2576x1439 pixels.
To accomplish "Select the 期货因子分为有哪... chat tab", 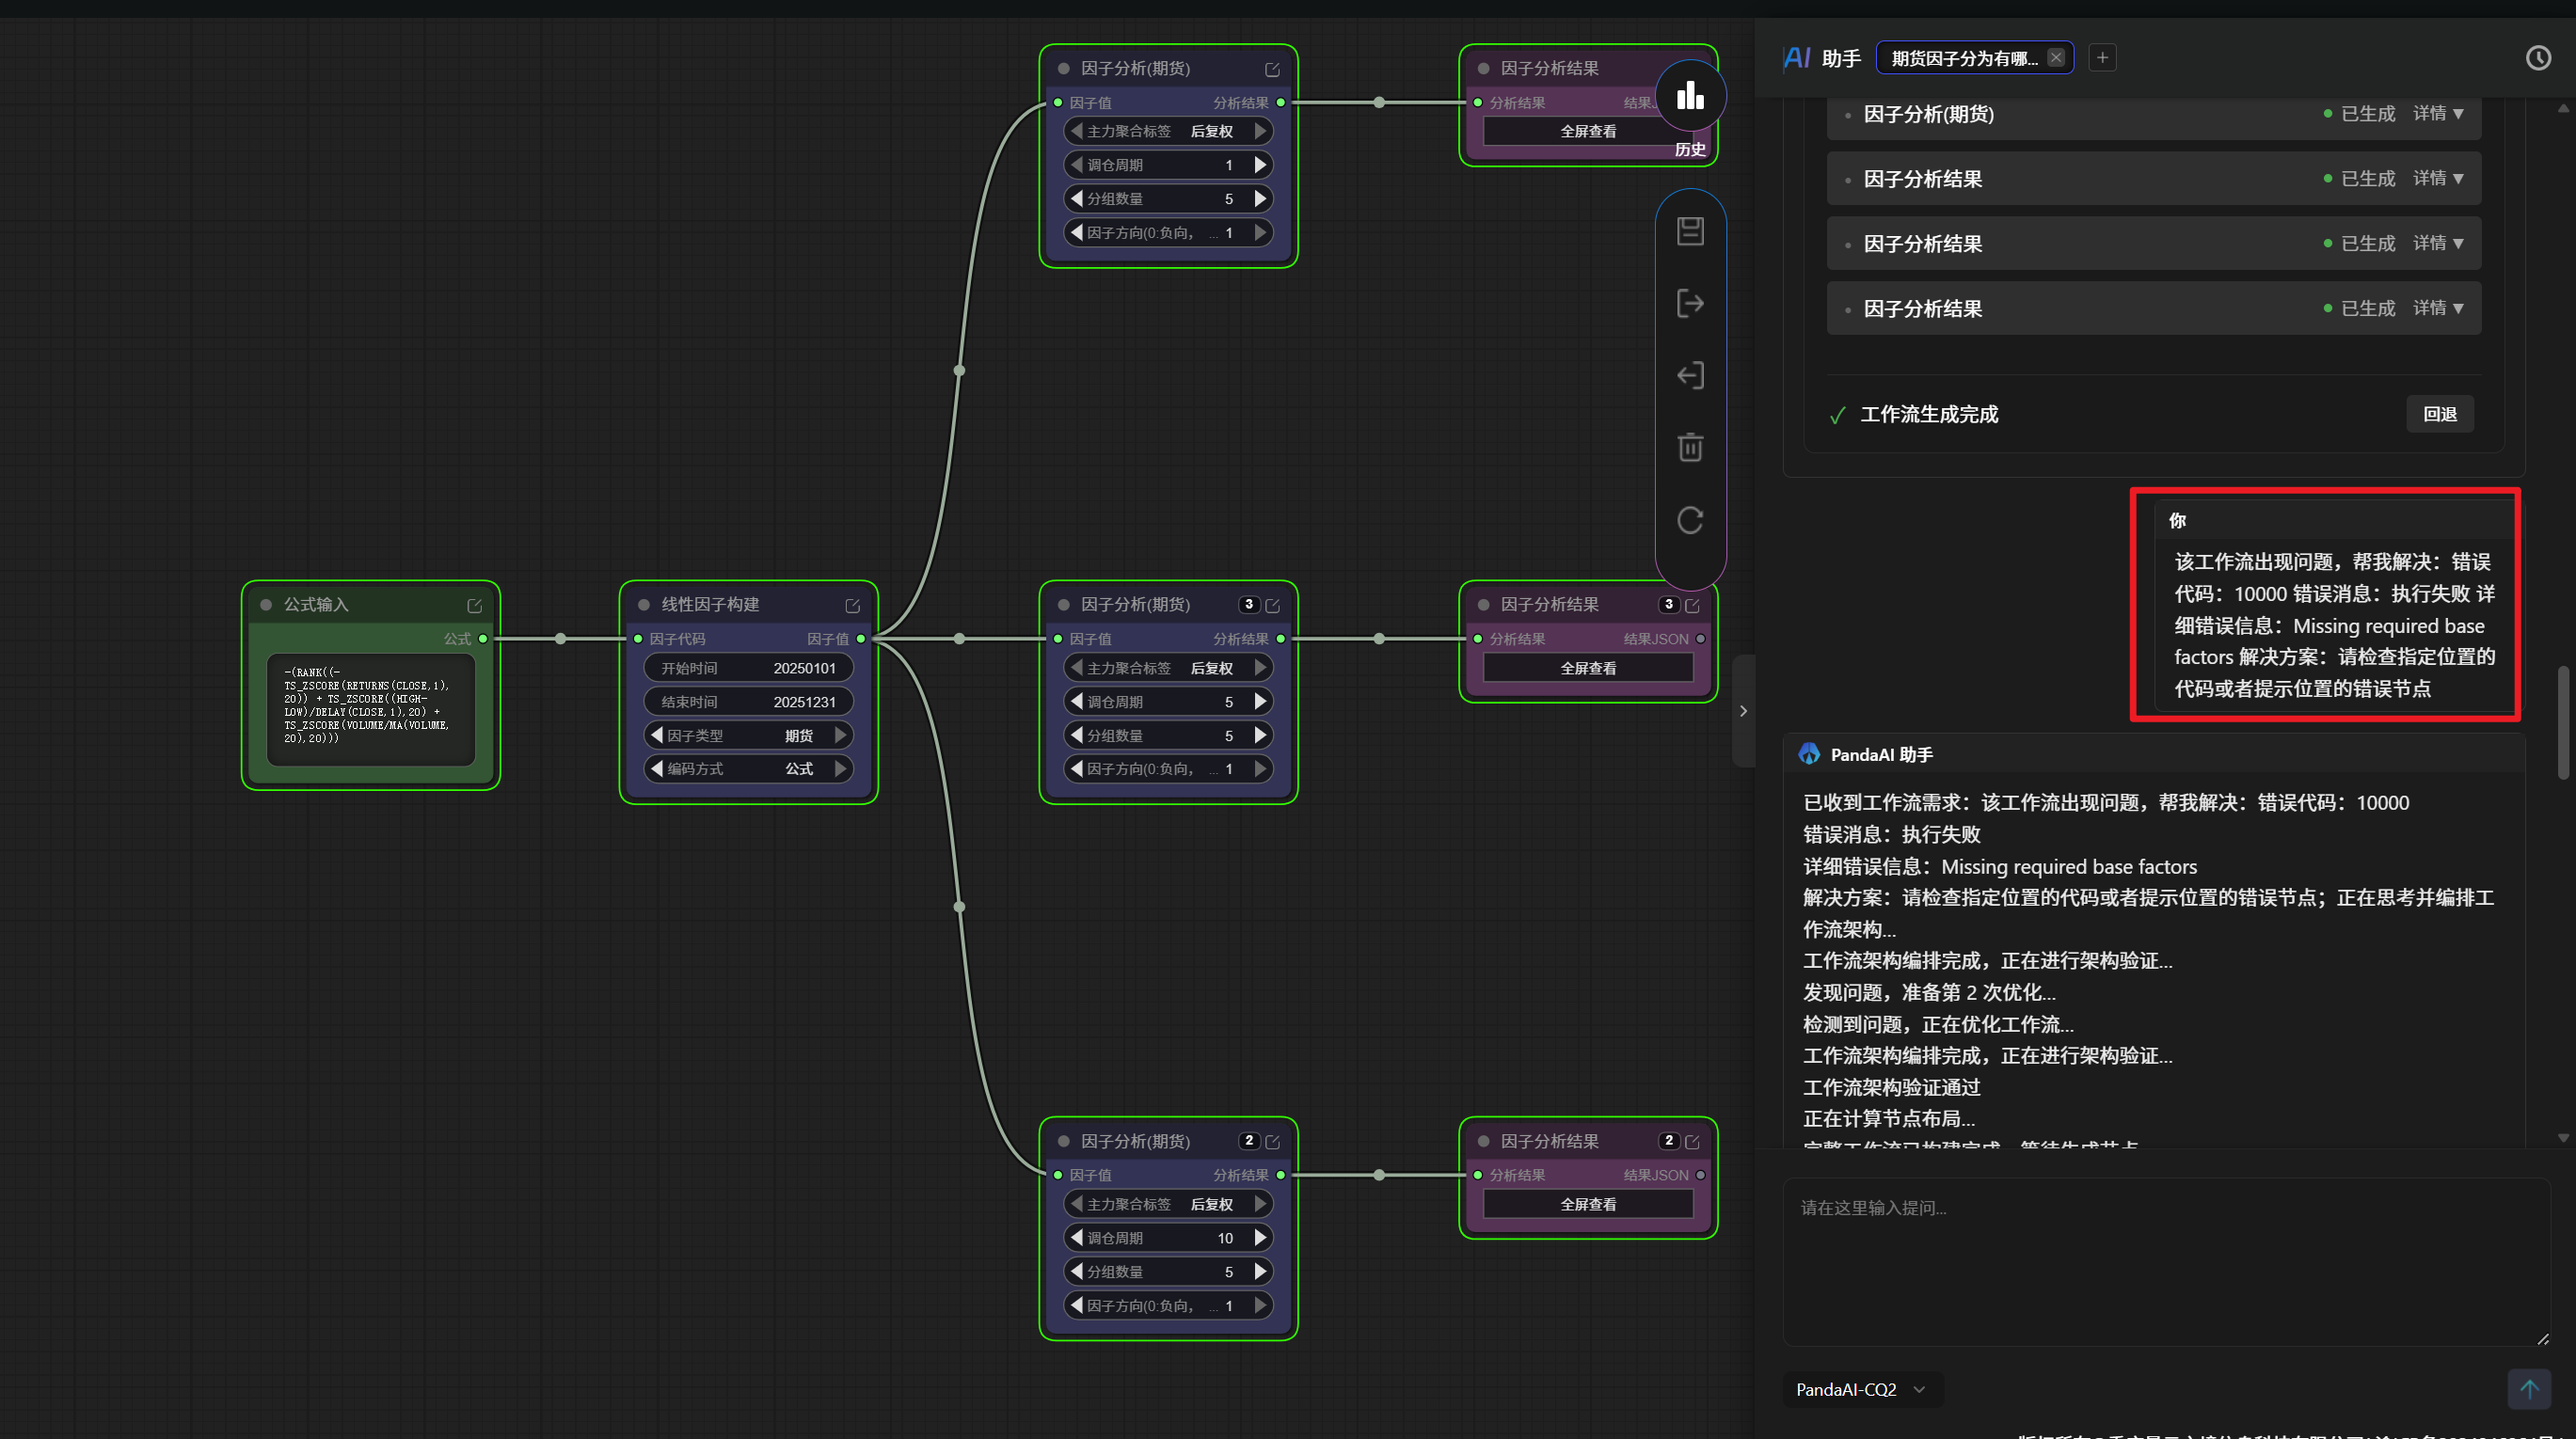I will coord(1963,58).
